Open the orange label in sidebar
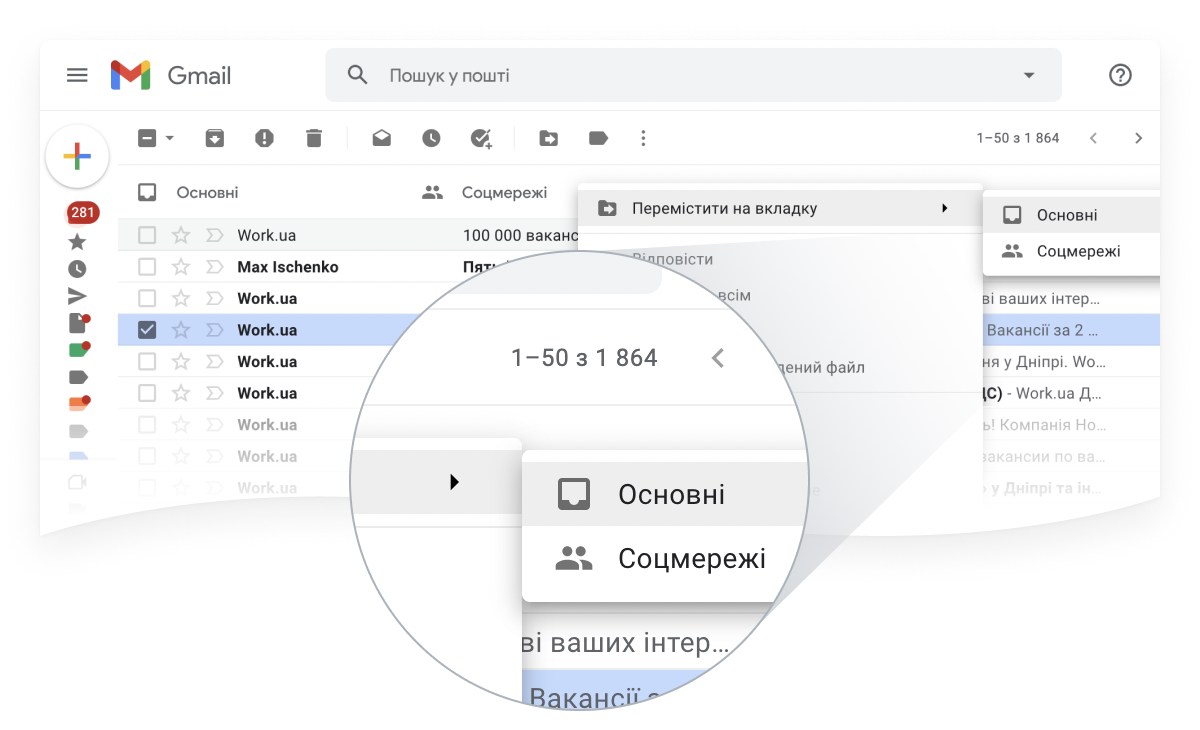 tap(78, 403)
